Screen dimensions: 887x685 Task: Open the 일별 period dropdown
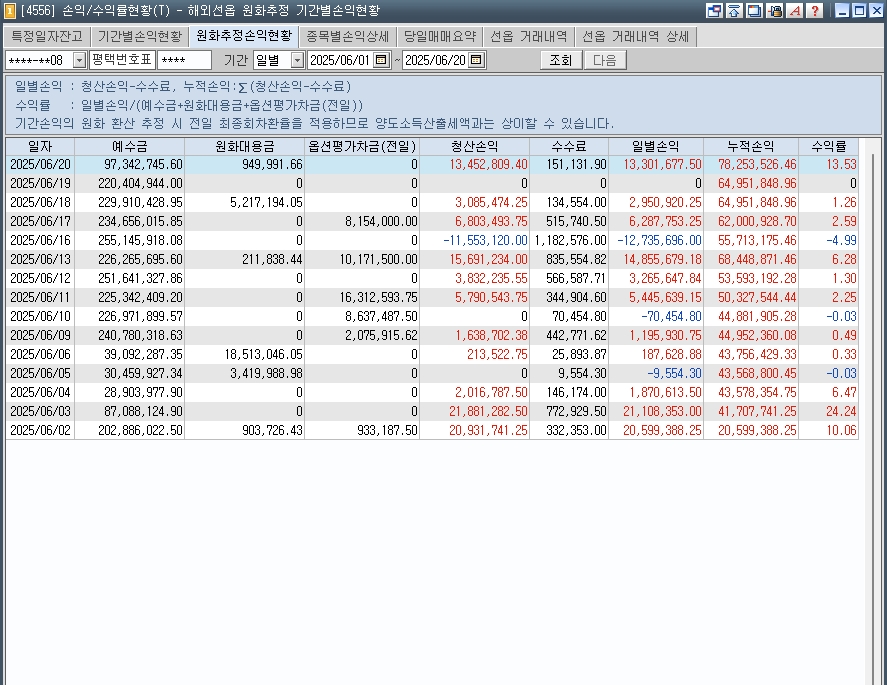[297, 60]
